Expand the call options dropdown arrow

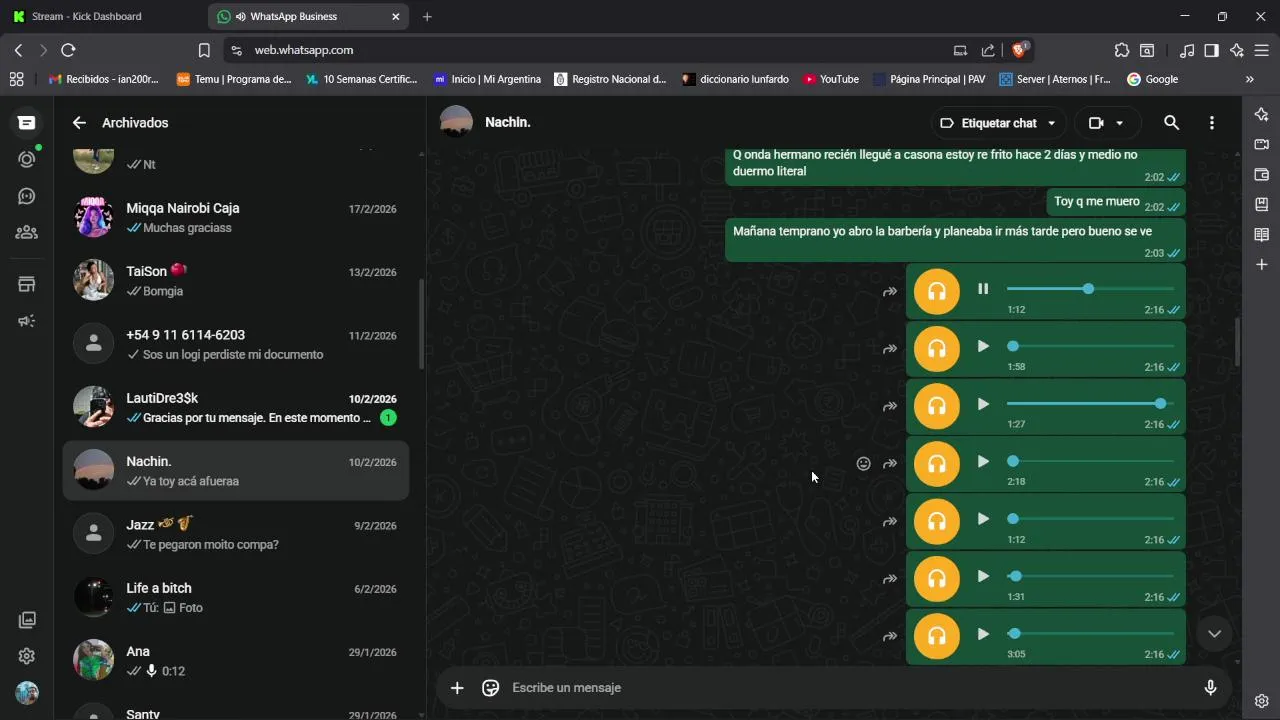(x=1119, y=123)
